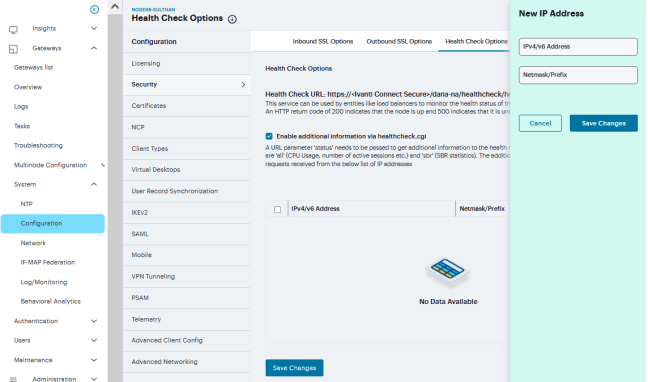Open Client Types in the Configuration list
The image size is (648, 382).
pyautogui.click(x=186, y=148)
